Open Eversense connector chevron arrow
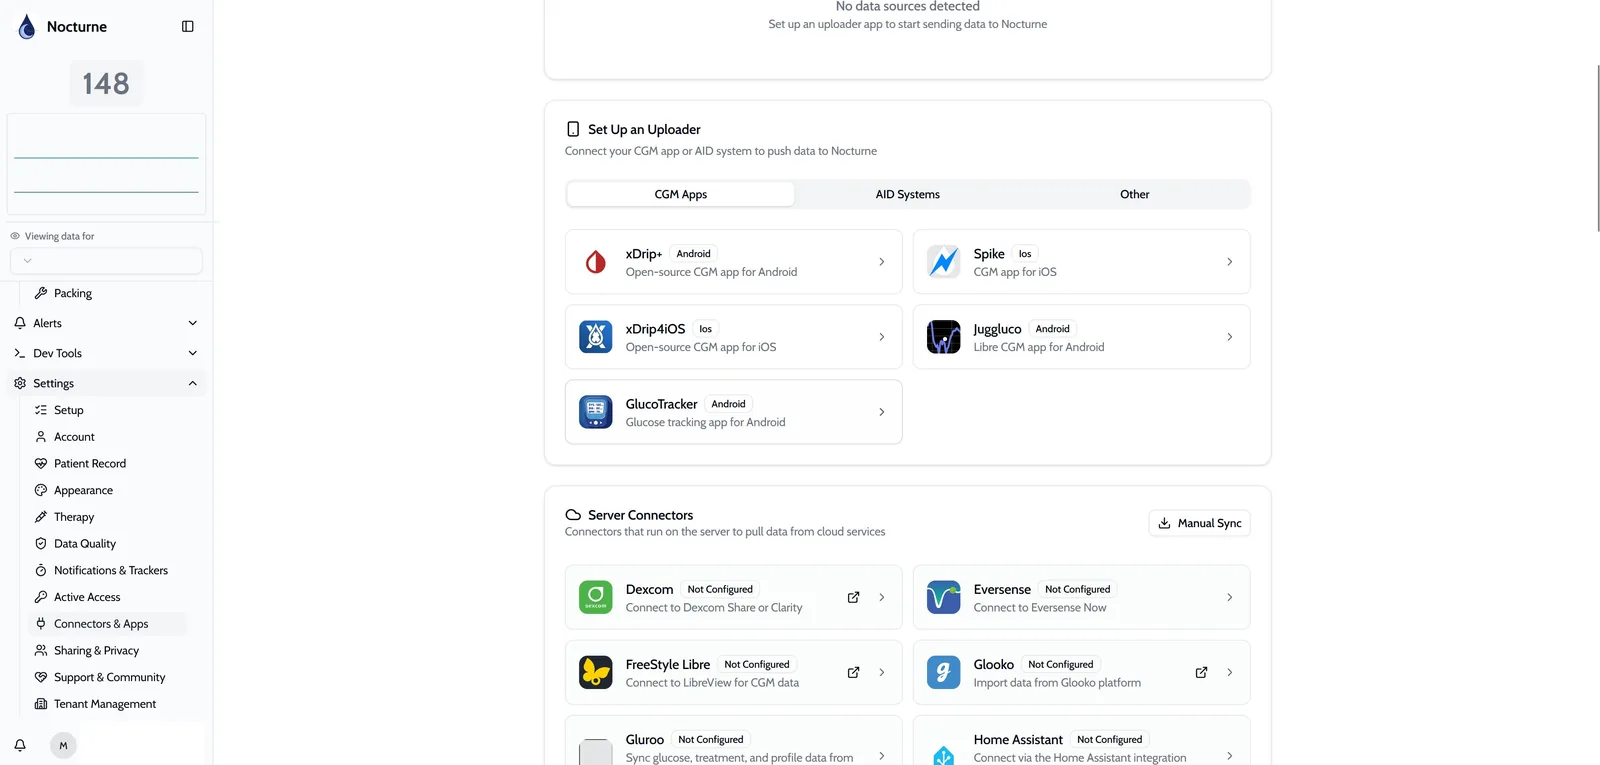Image resolution: width=1600 pixels, height=765 pixels. [1230, 597]
